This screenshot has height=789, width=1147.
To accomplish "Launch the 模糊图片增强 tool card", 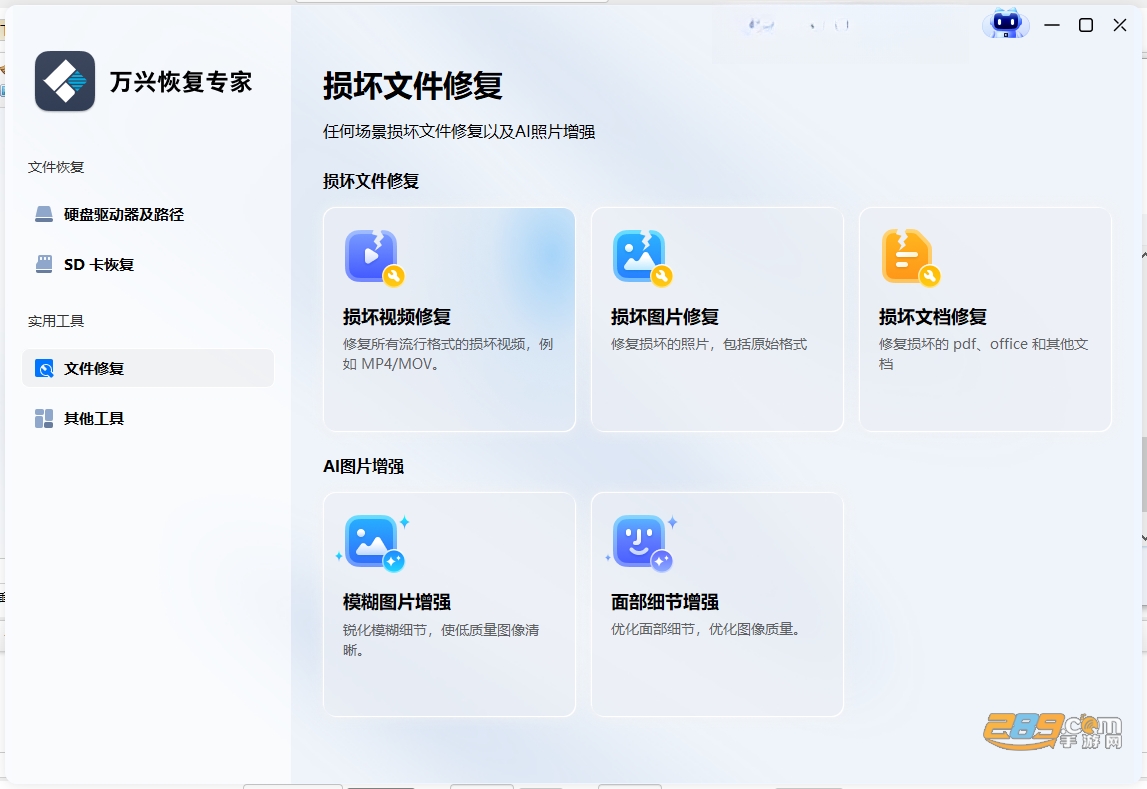I will tap(449, 605).
